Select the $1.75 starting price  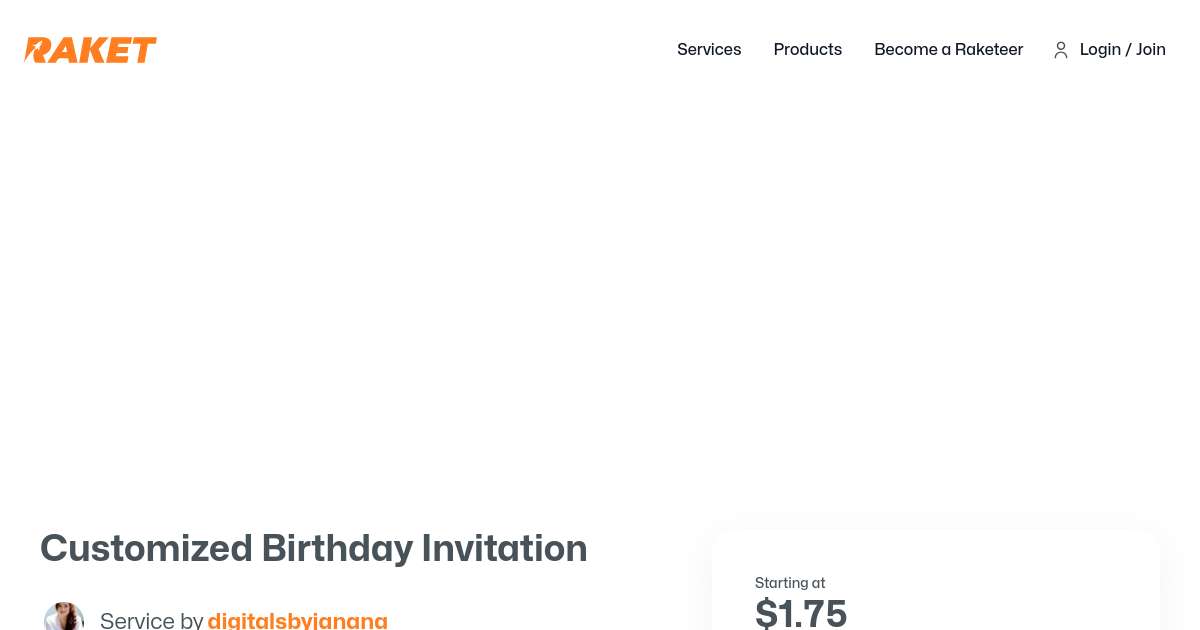(x=800, y=612)
